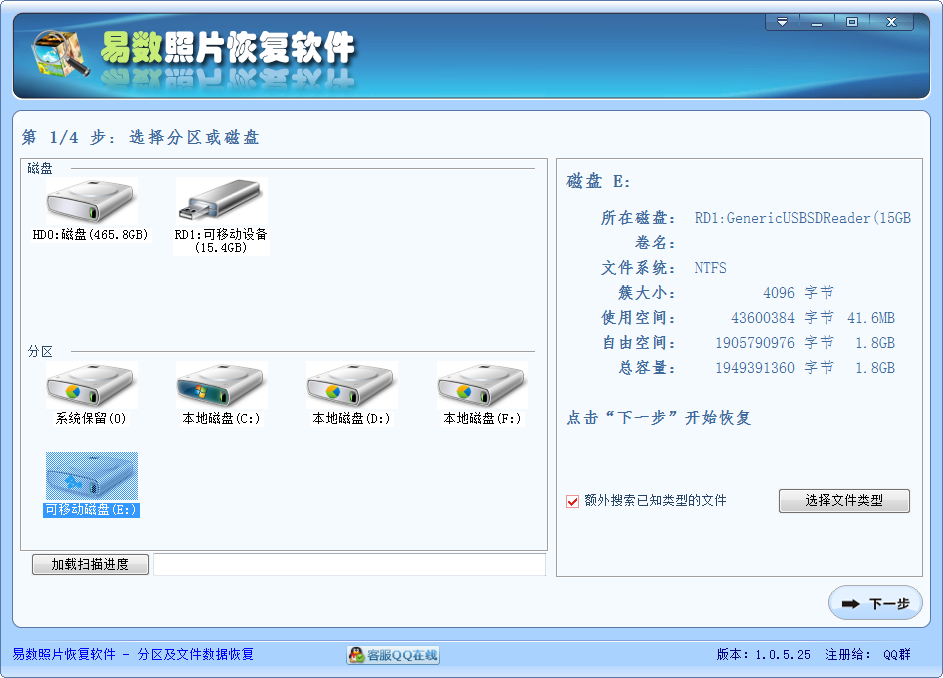
Task: Click the 下一步 button to proceed
Action: (x=875, y=602)
